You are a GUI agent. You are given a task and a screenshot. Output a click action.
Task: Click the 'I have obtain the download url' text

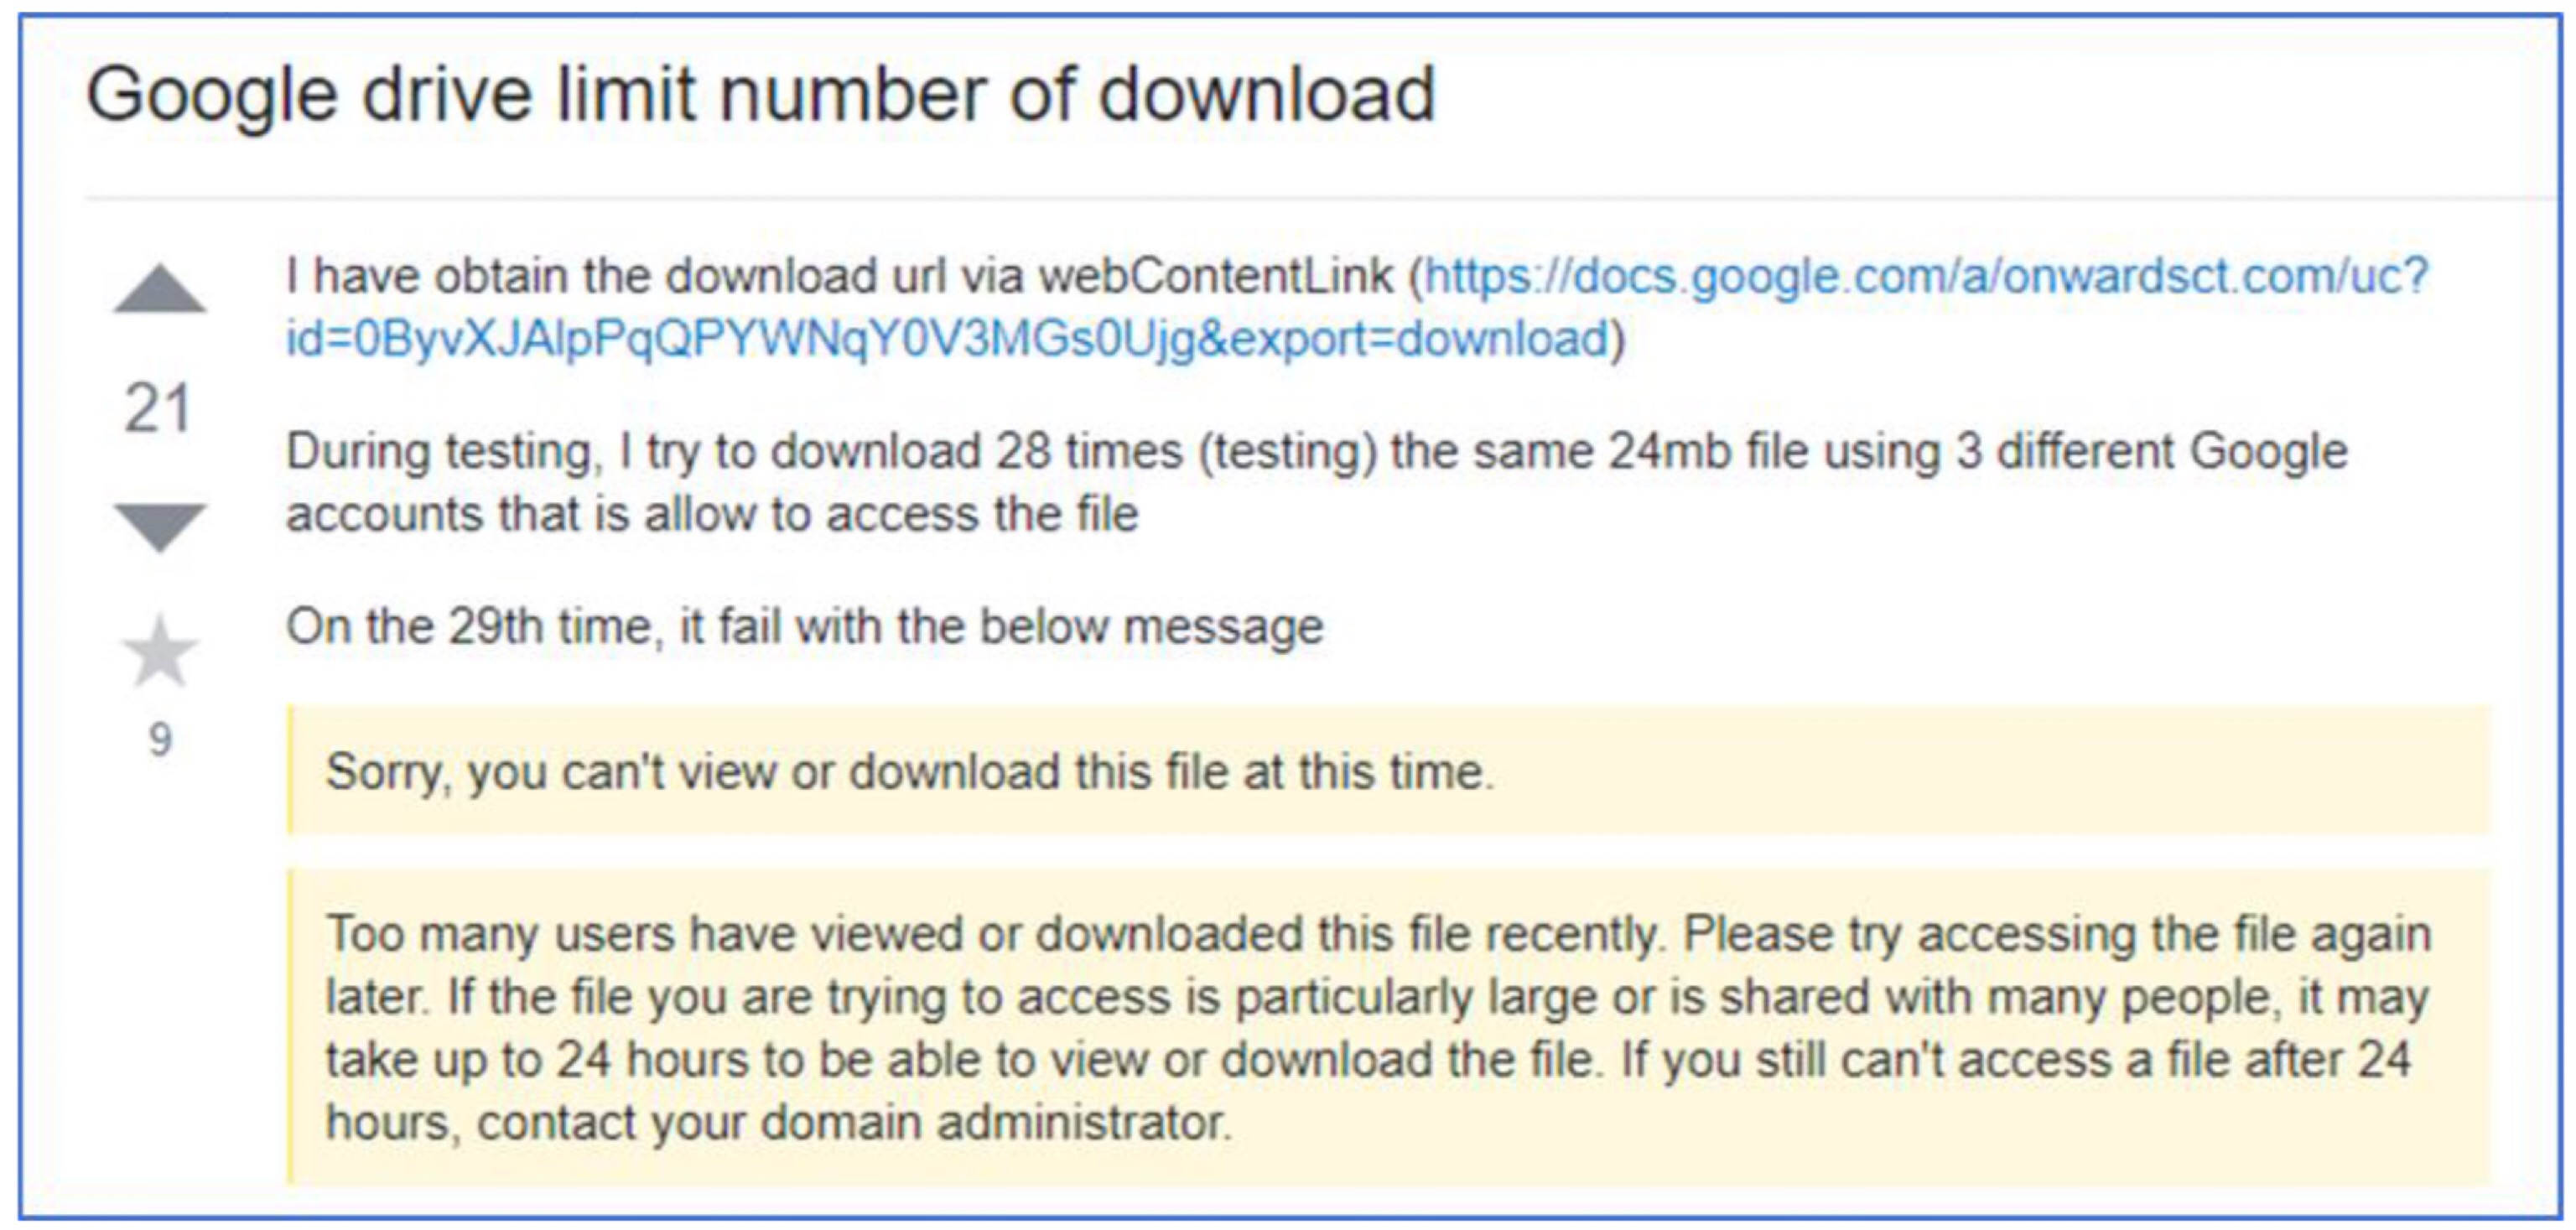click(838, 276)
